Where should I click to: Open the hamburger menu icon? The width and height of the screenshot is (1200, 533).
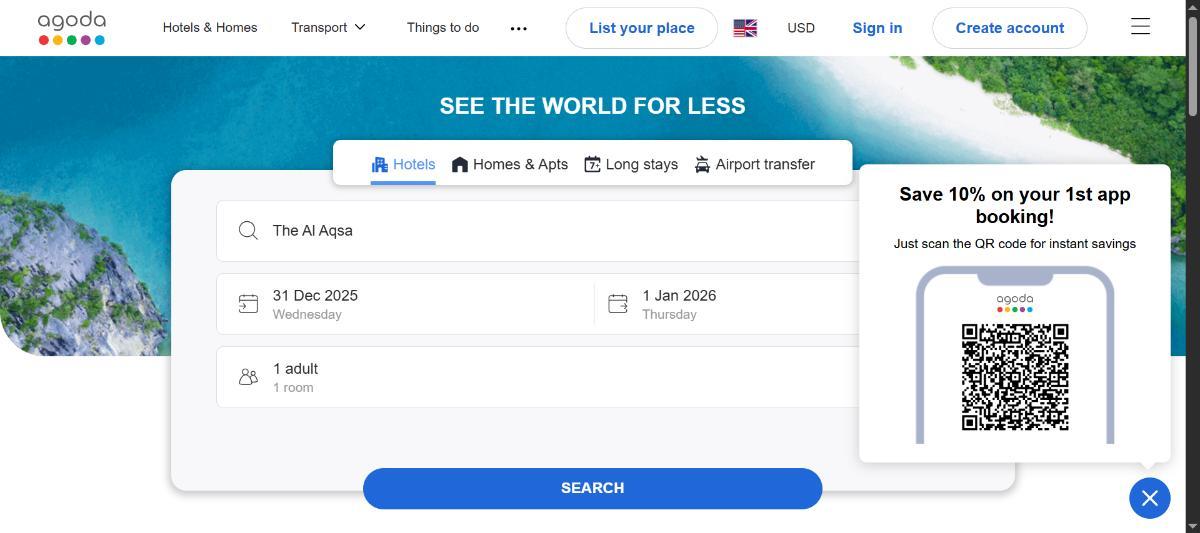tap(1140, 27)
